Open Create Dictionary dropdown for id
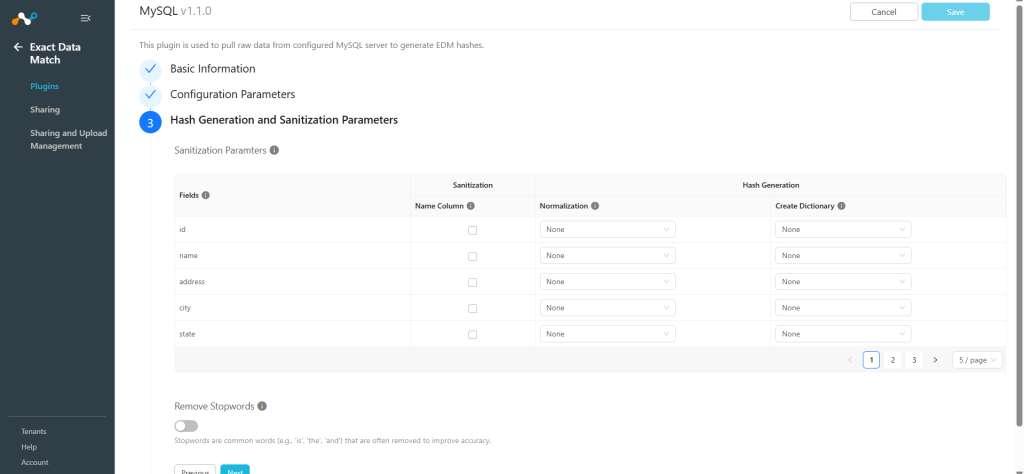 click(843, 229)
